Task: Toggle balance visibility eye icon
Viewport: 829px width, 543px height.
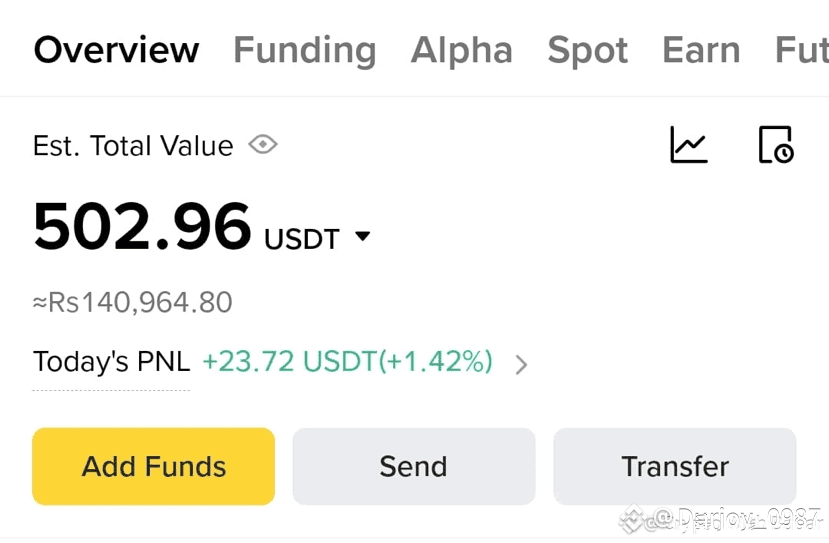Action: coord(263,145)
